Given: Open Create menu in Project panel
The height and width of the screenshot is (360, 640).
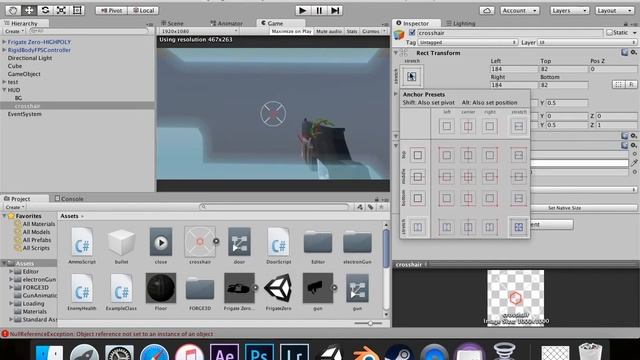Looking at the screenshot, I should [x=13, y=207].
